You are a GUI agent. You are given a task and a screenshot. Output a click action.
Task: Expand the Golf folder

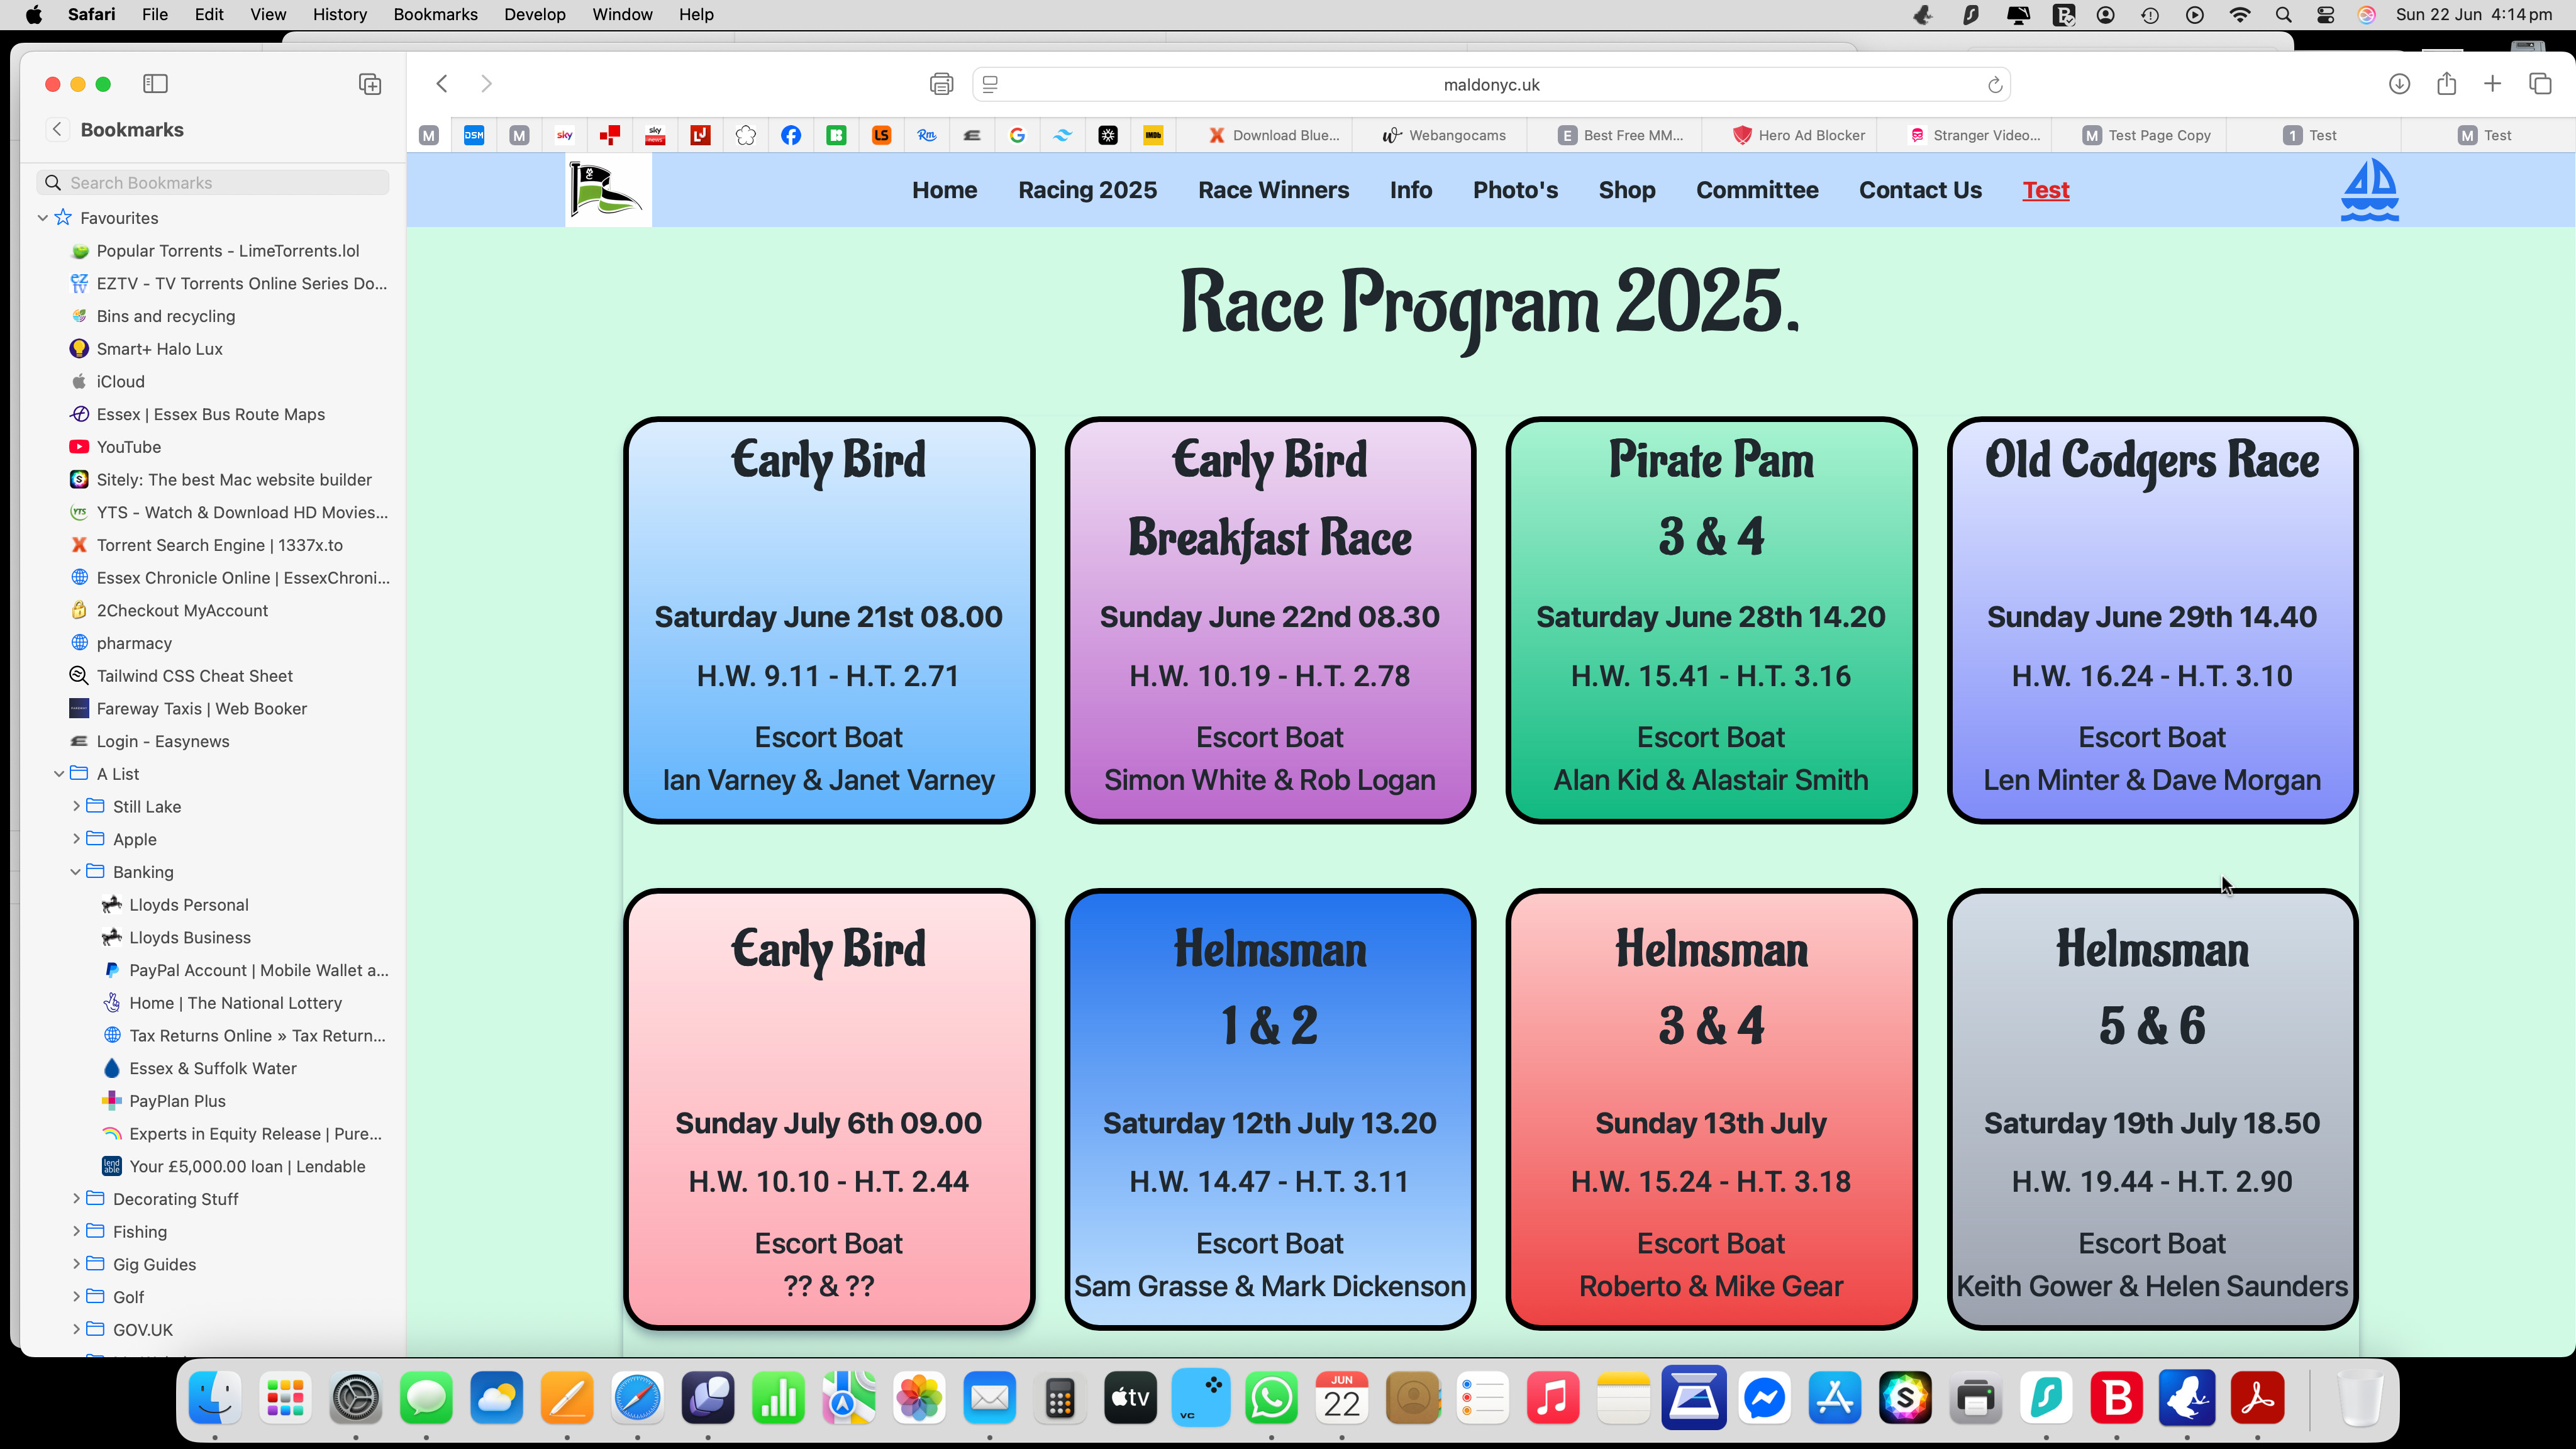pyautogui.click(x=76, y=1297)
